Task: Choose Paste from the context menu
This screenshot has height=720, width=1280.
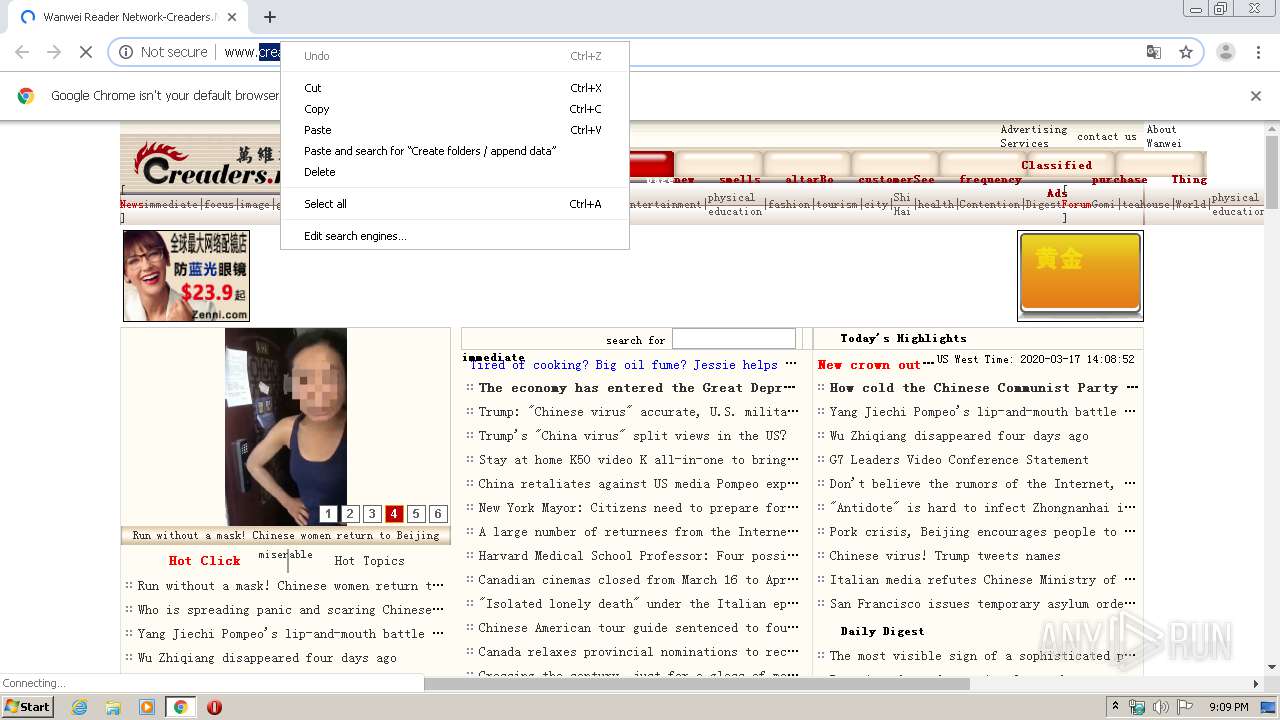Action: (455, 130)
